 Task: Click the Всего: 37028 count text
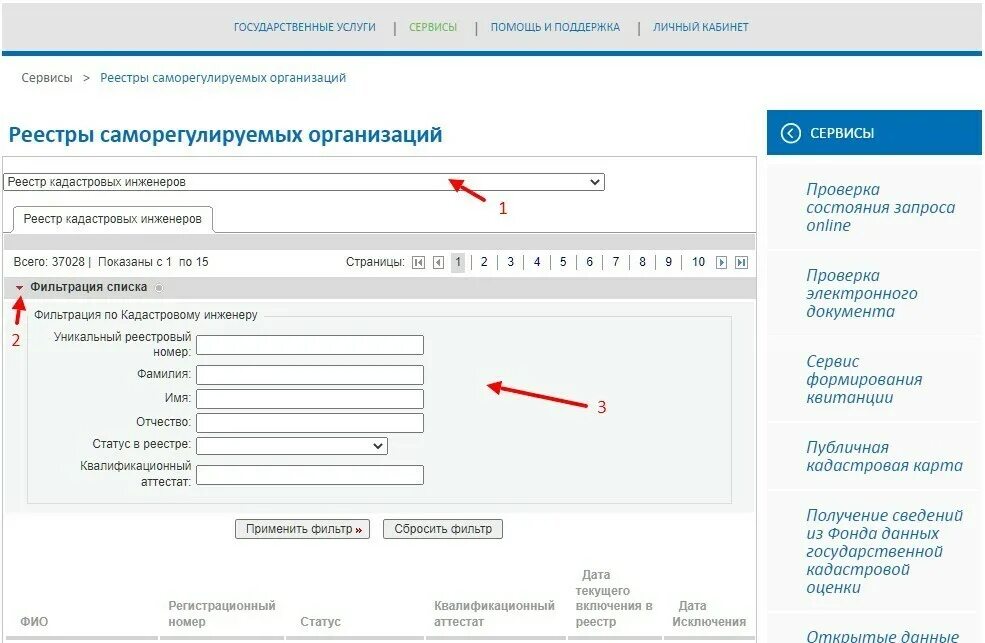coord(49,262)
